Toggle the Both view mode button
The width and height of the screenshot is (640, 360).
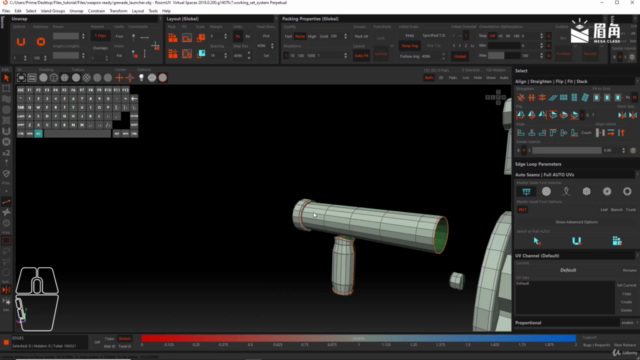coord(429,78)
